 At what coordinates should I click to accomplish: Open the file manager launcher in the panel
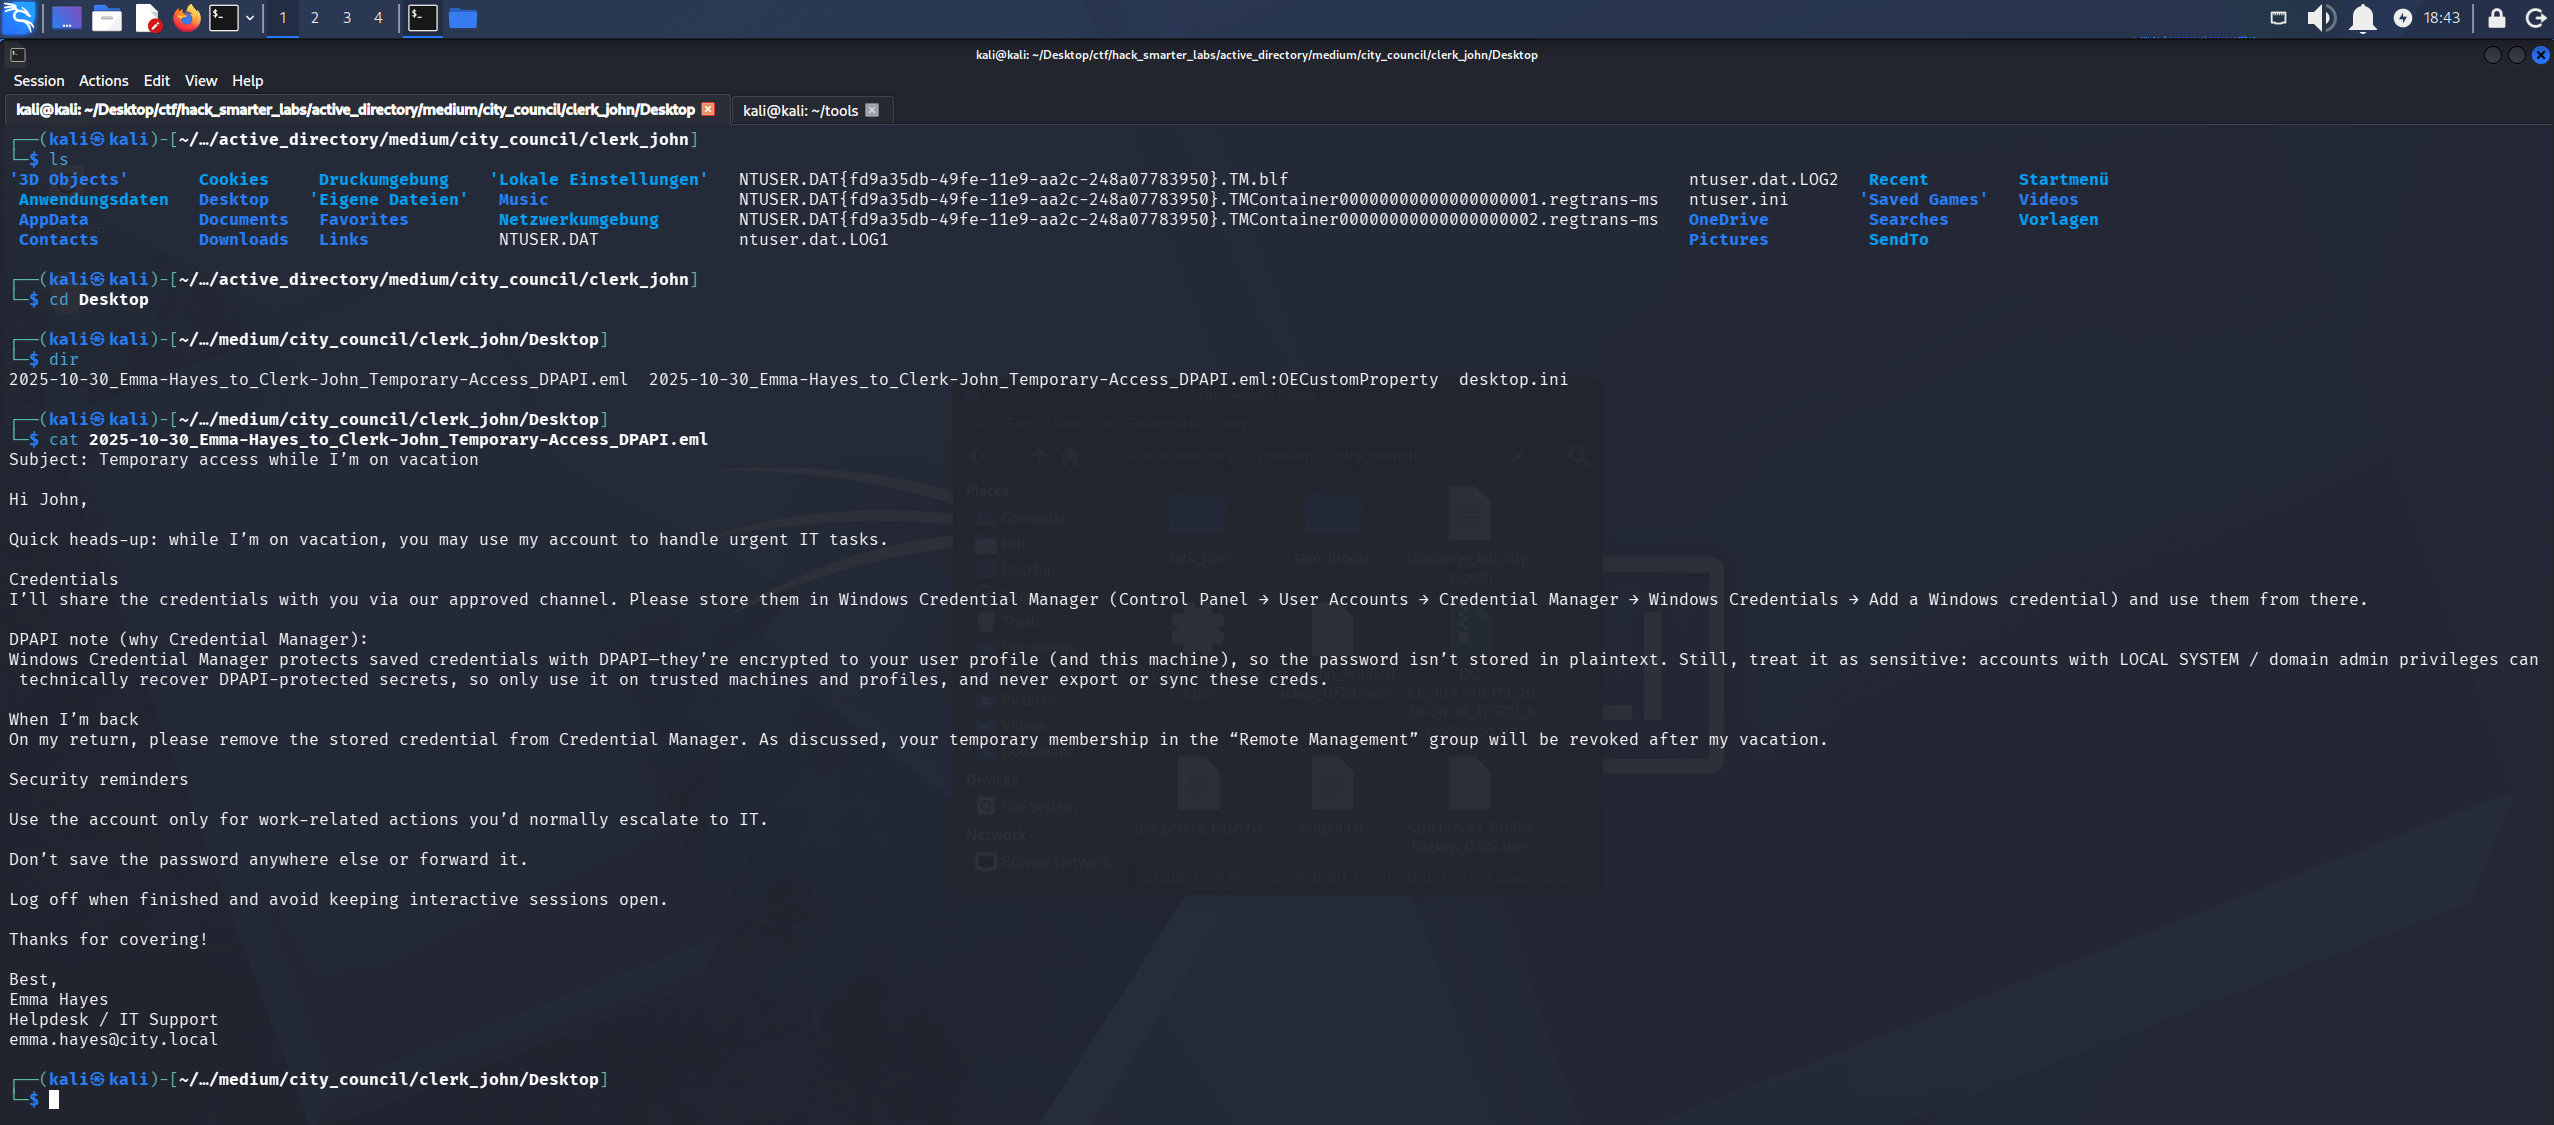[106, 18]
